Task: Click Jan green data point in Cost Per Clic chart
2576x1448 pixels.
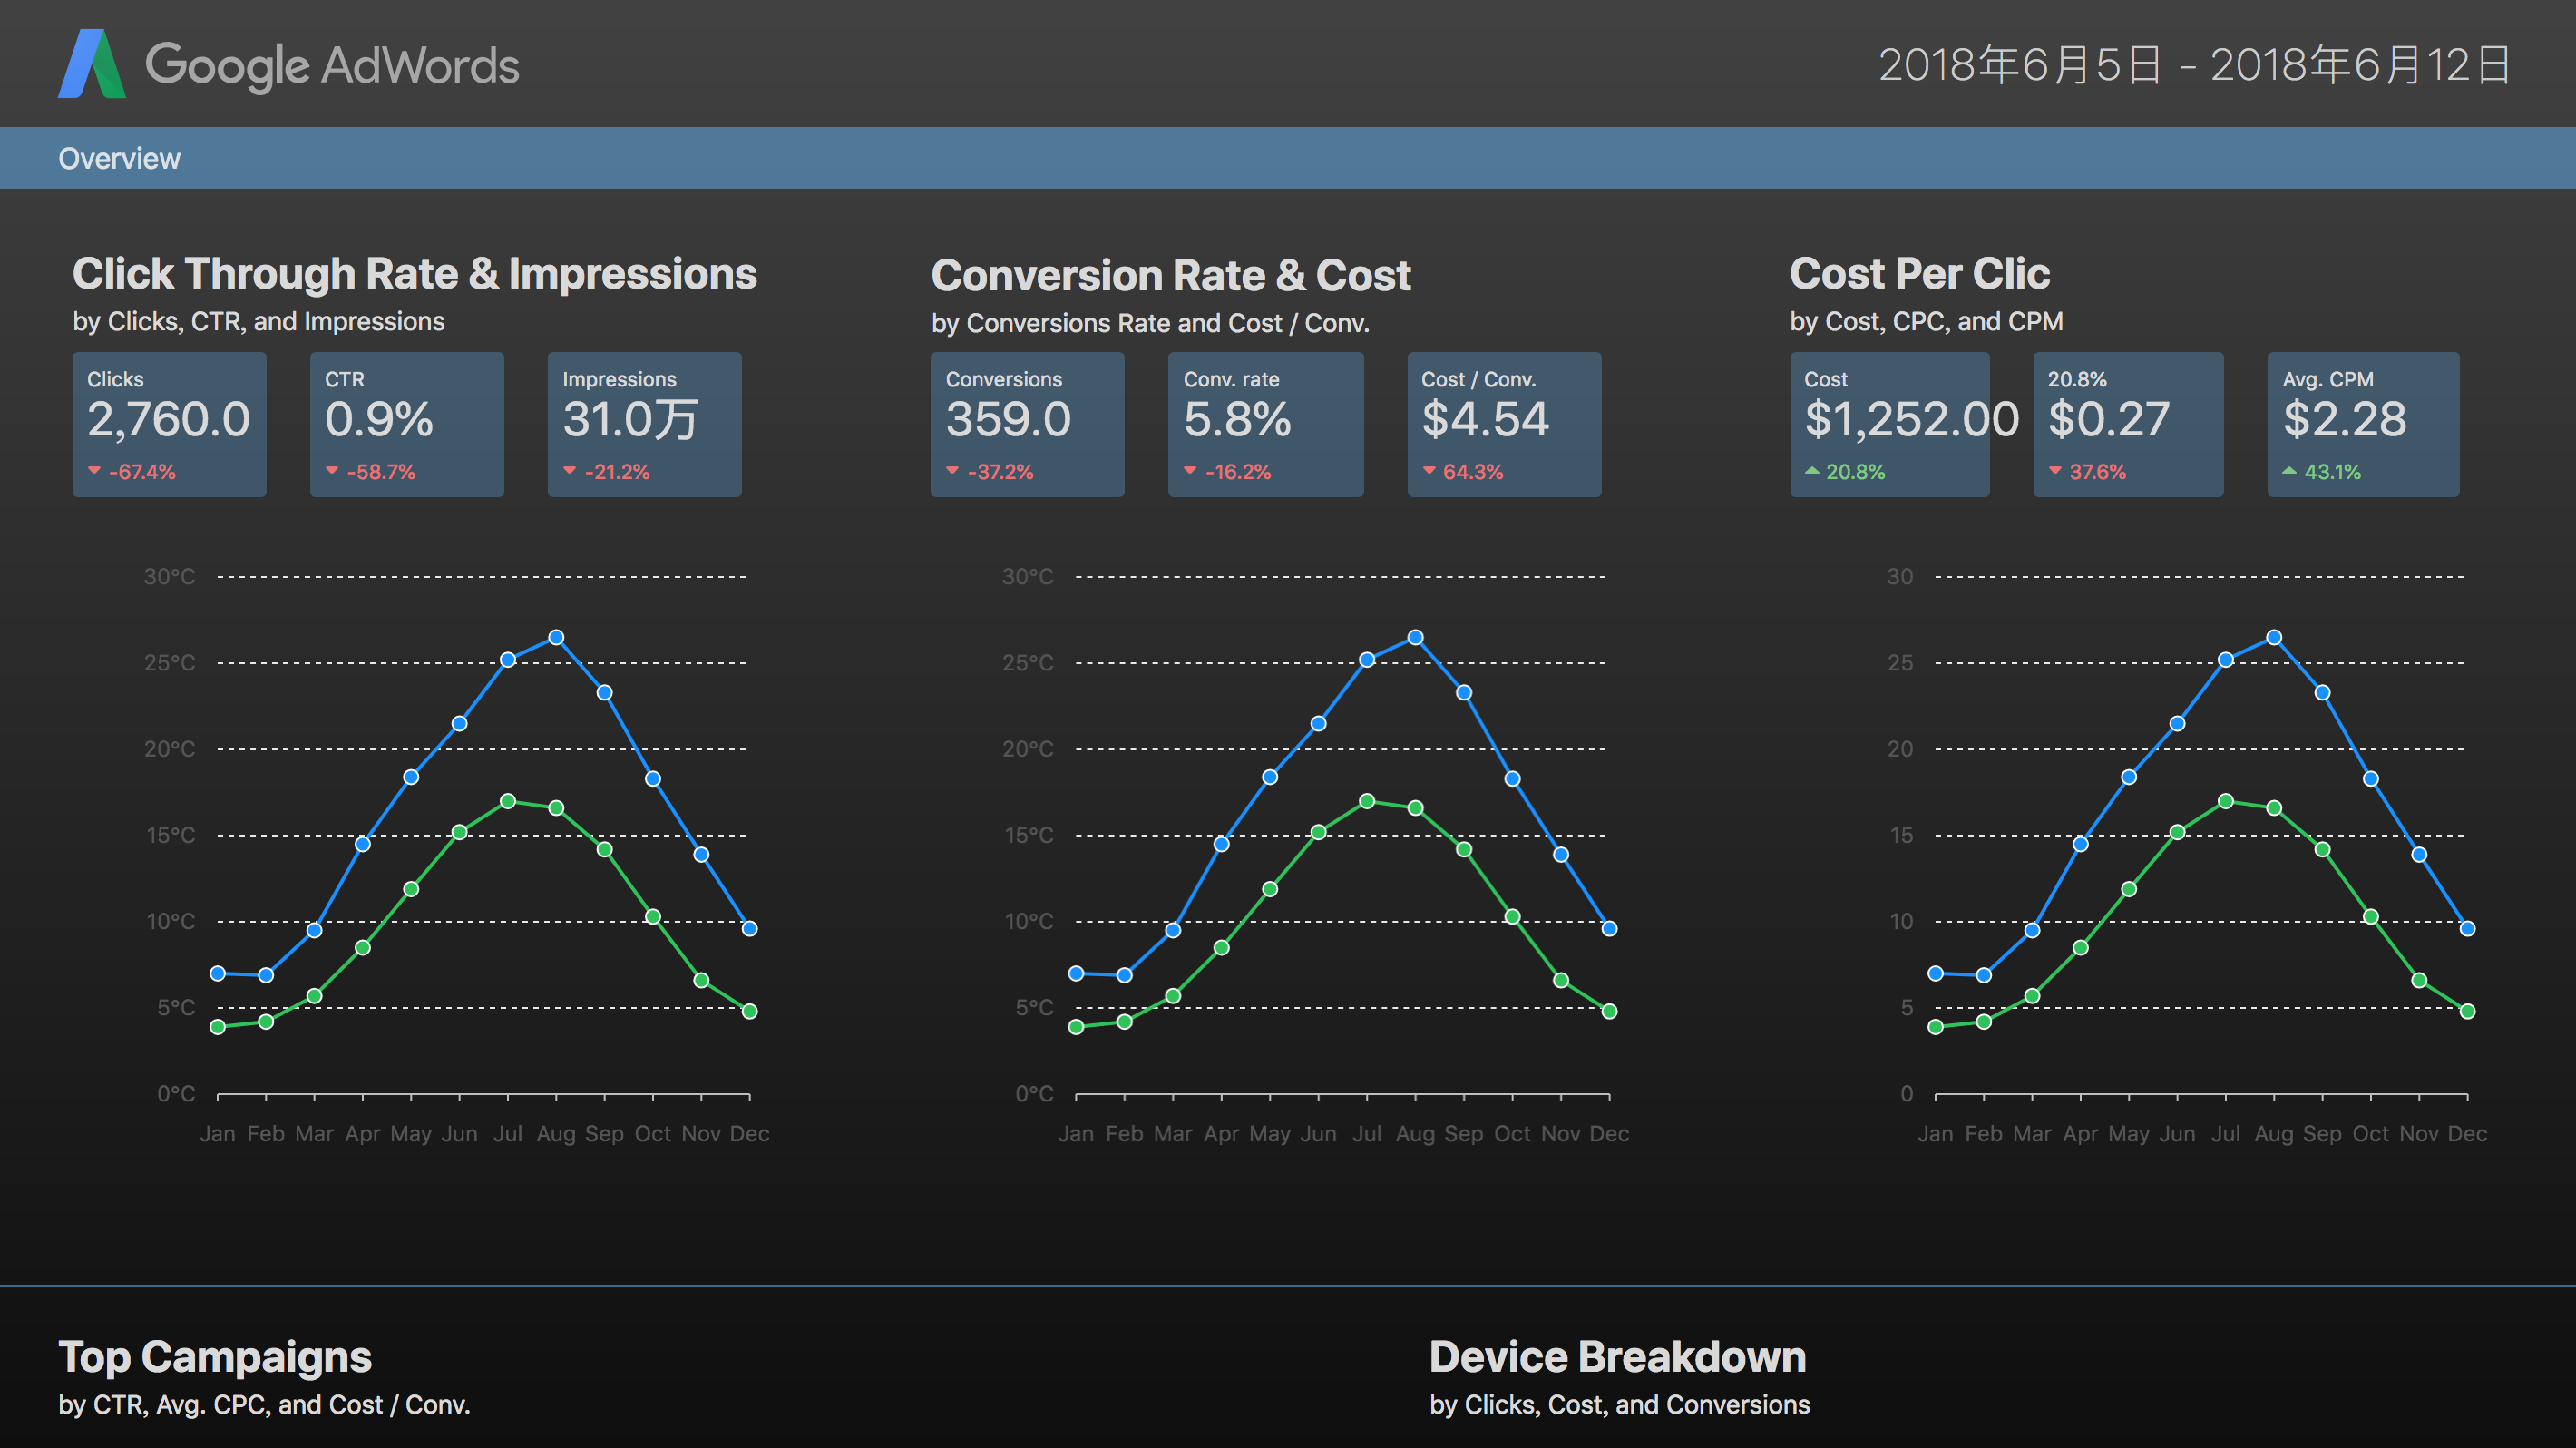Action: [x=1936, y=1028]
